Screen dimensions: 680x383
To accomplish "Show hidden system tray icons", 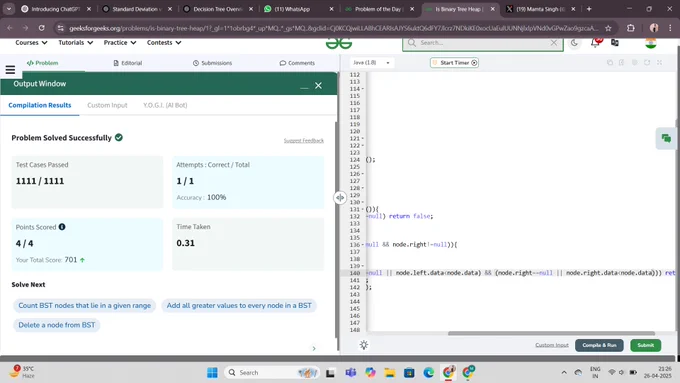I will click(564, 373).
